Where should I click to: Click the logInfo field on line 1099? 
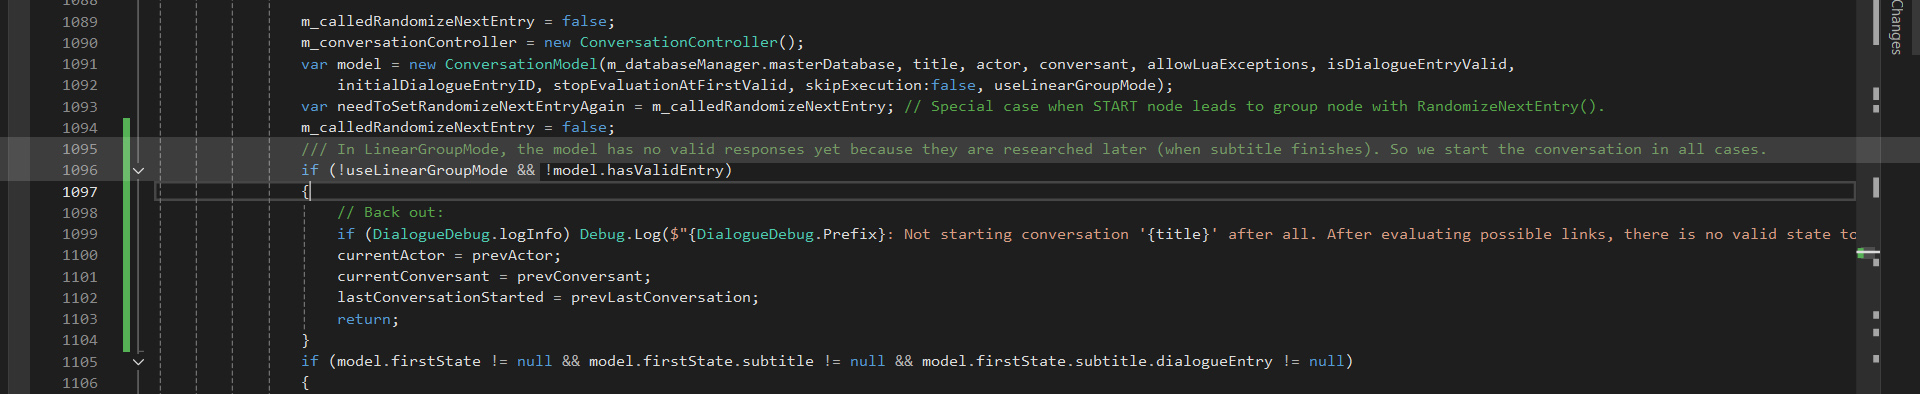[530, 234]
